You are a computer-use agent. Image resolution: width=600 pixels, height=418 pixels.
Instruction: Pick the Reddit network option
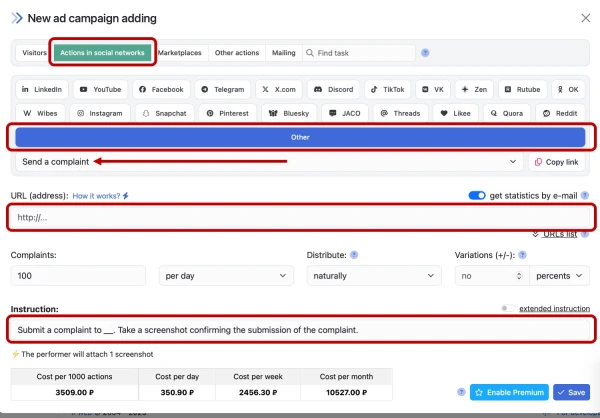(x=561, y=113)
